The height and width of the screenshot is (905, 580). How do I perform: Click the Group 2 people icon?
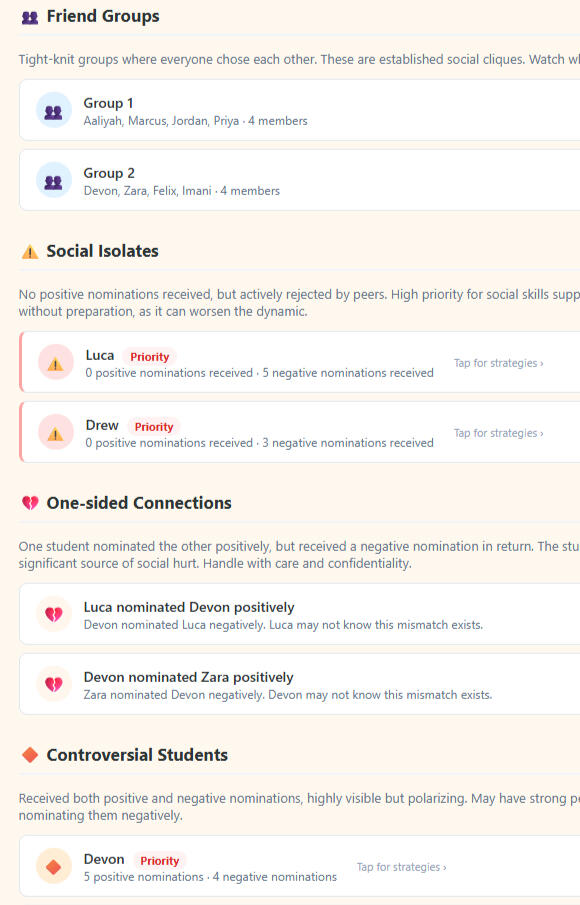click(54, 180)
